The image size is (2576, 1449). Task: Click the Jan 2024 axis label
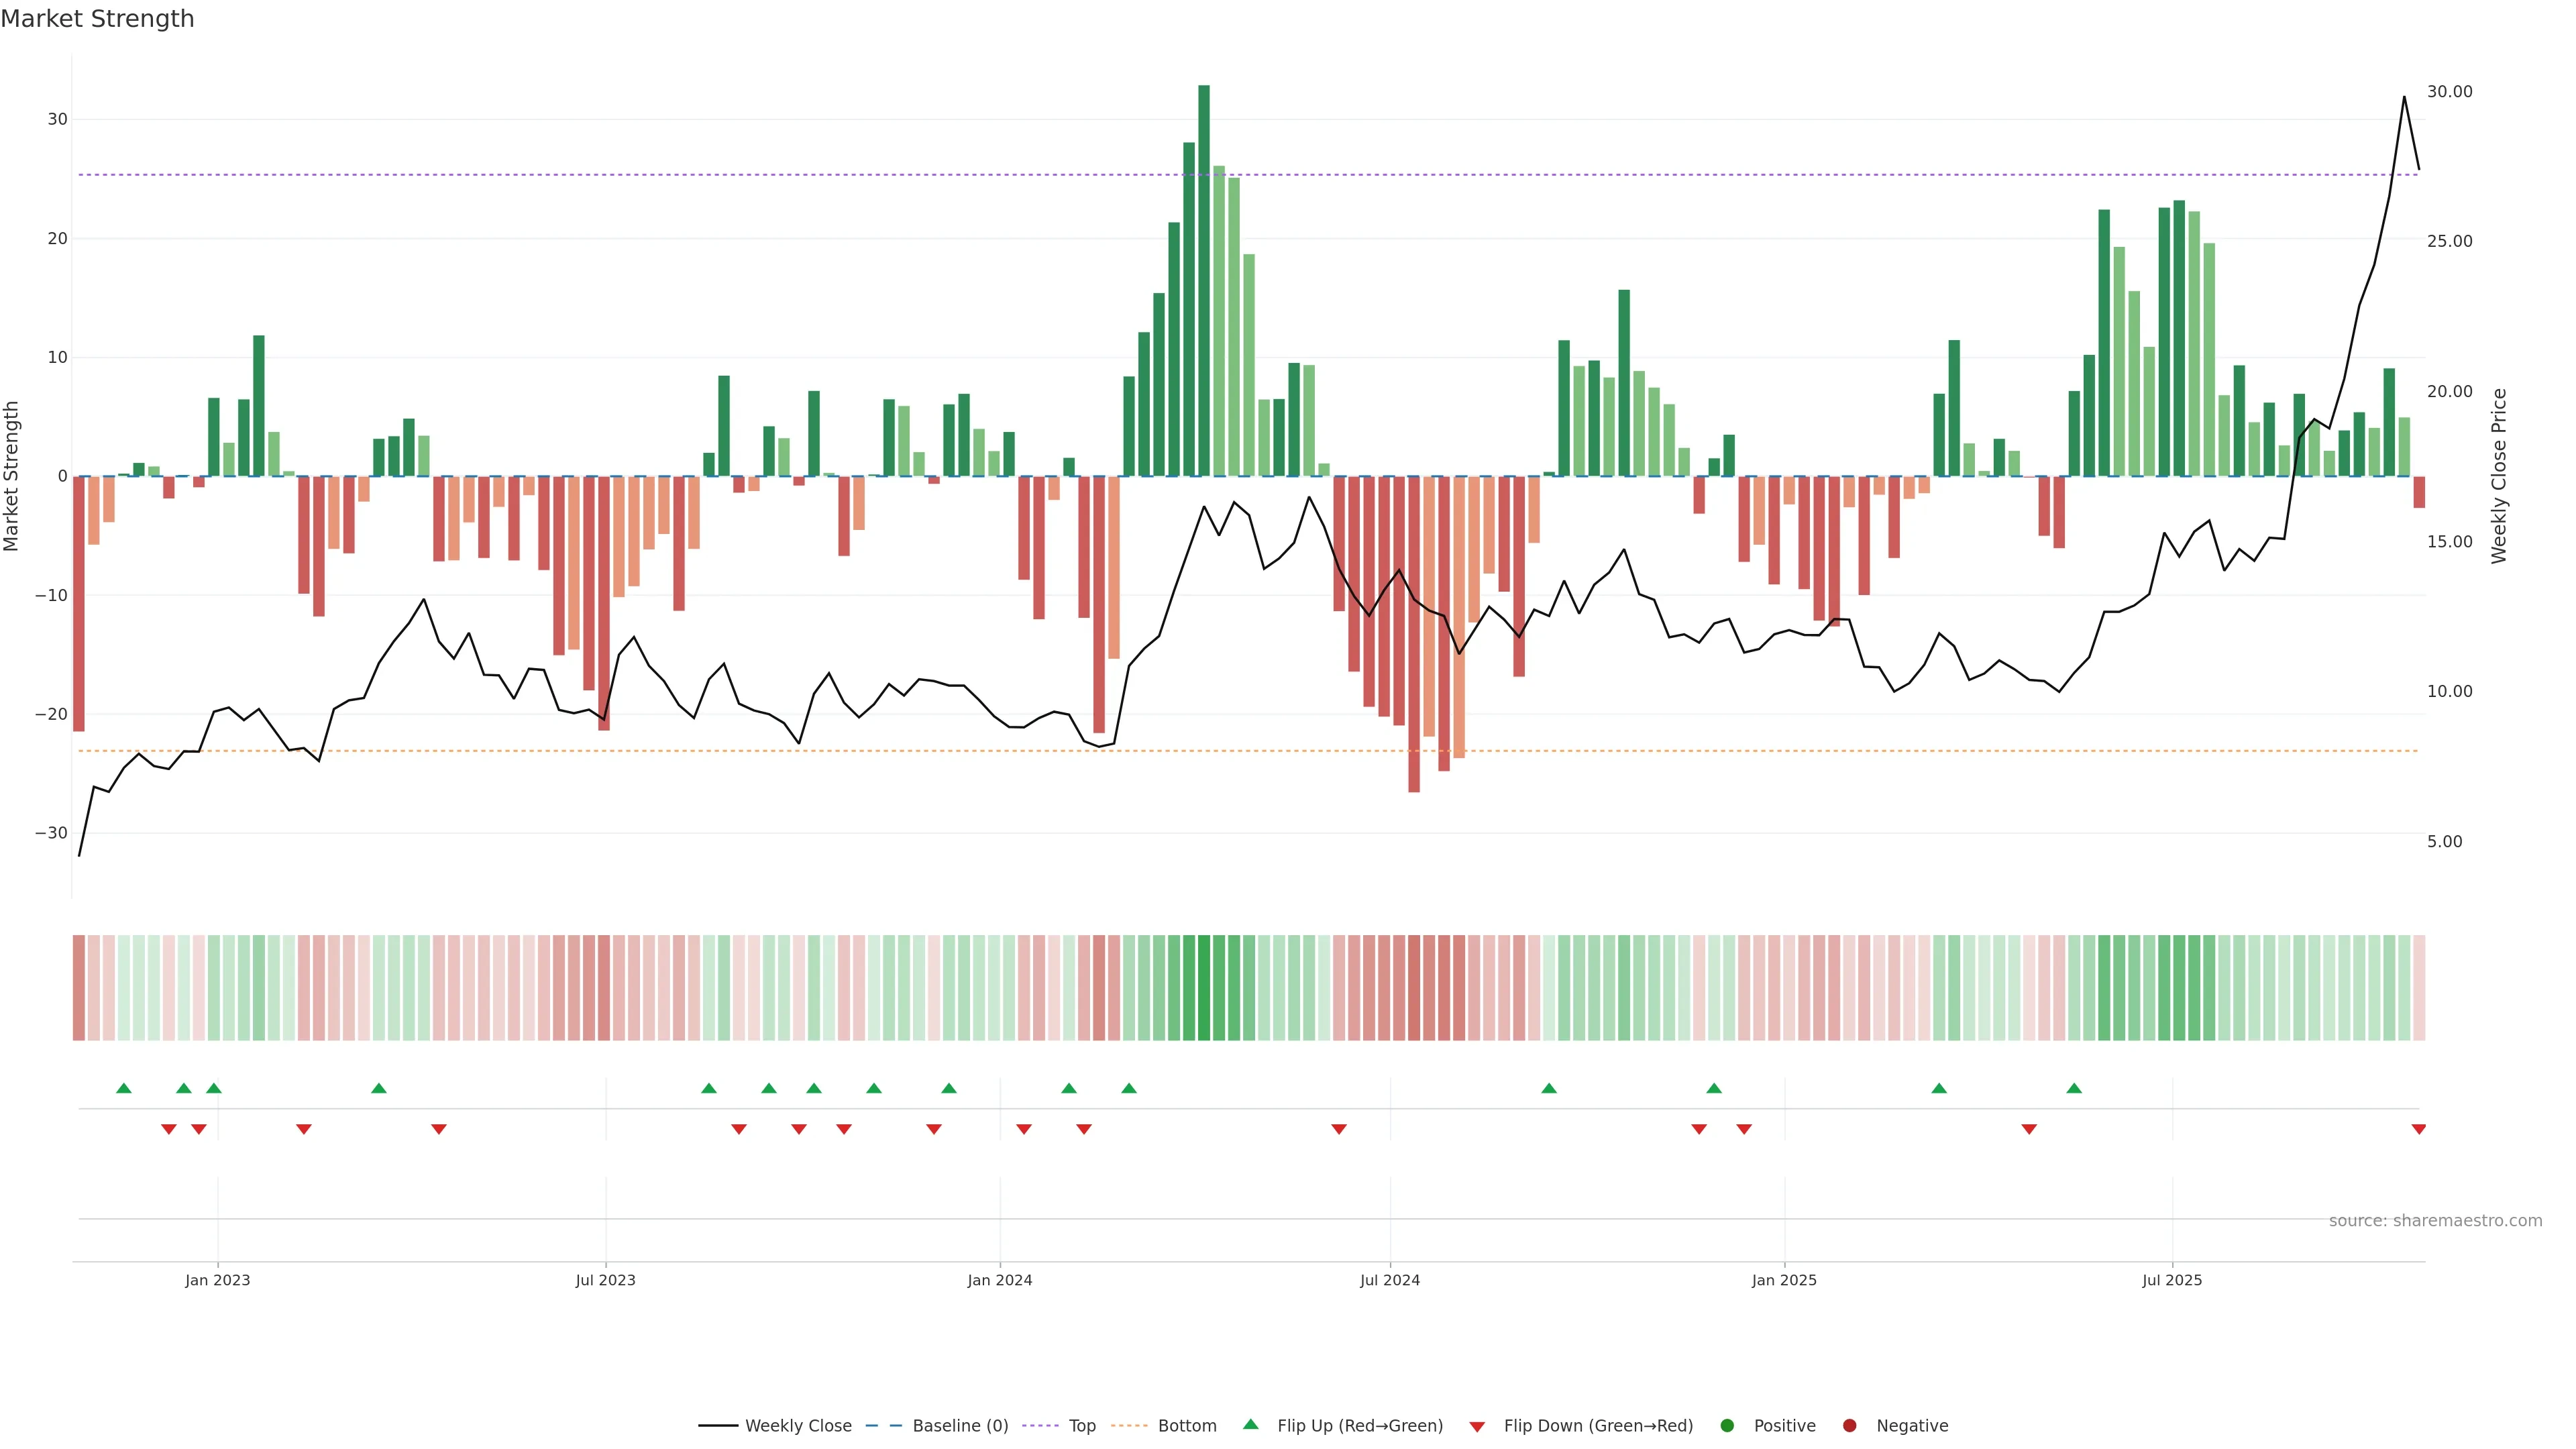pyautogui.click(x=1000, y=1280)
